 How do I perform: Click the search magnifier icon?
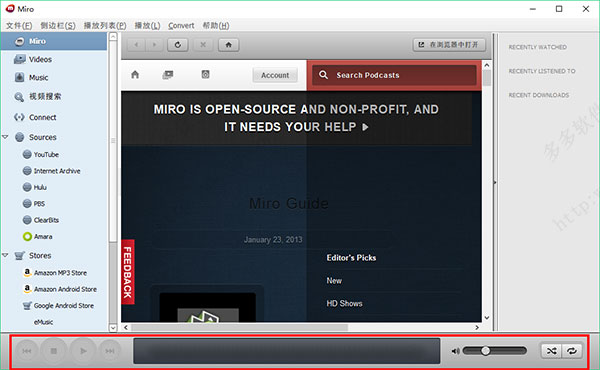tap(323, 75)
